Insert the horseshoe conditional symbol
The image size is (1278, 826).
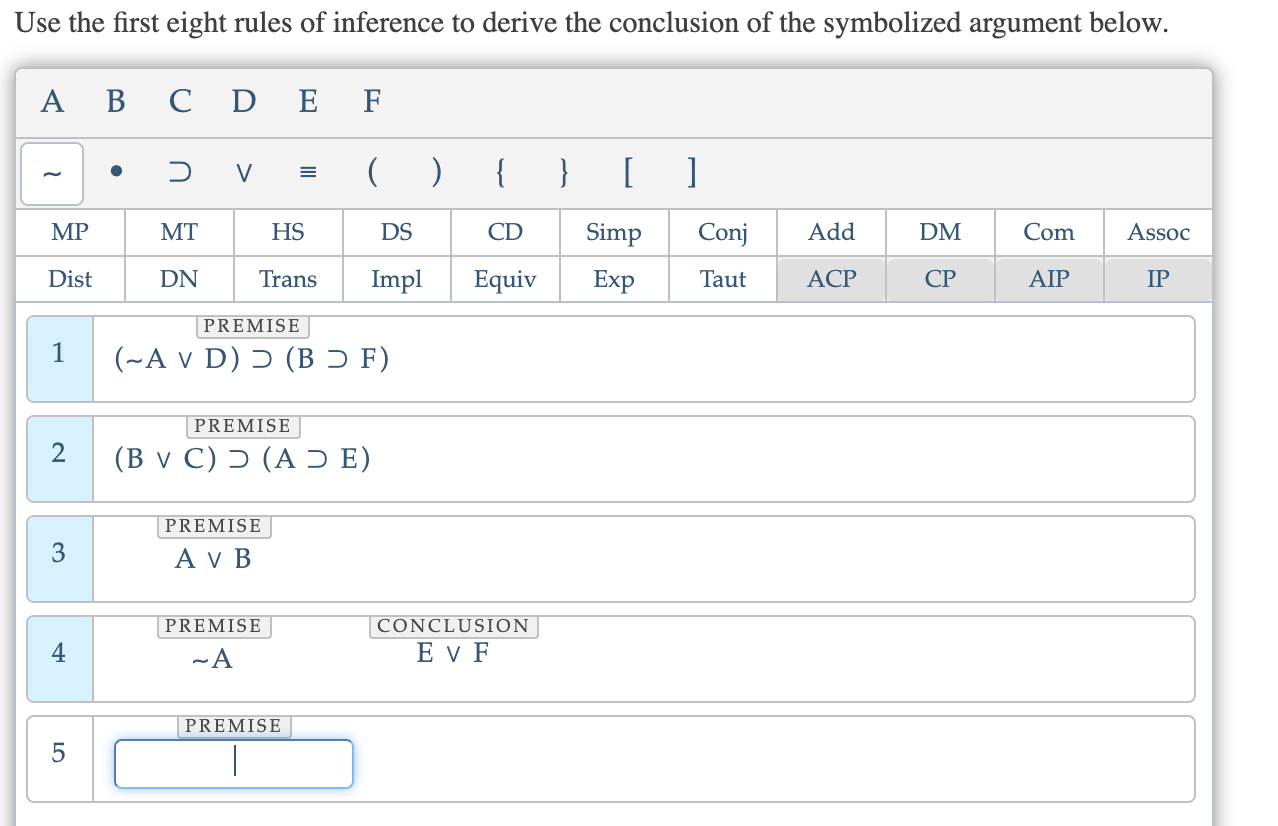click(178, 172)
